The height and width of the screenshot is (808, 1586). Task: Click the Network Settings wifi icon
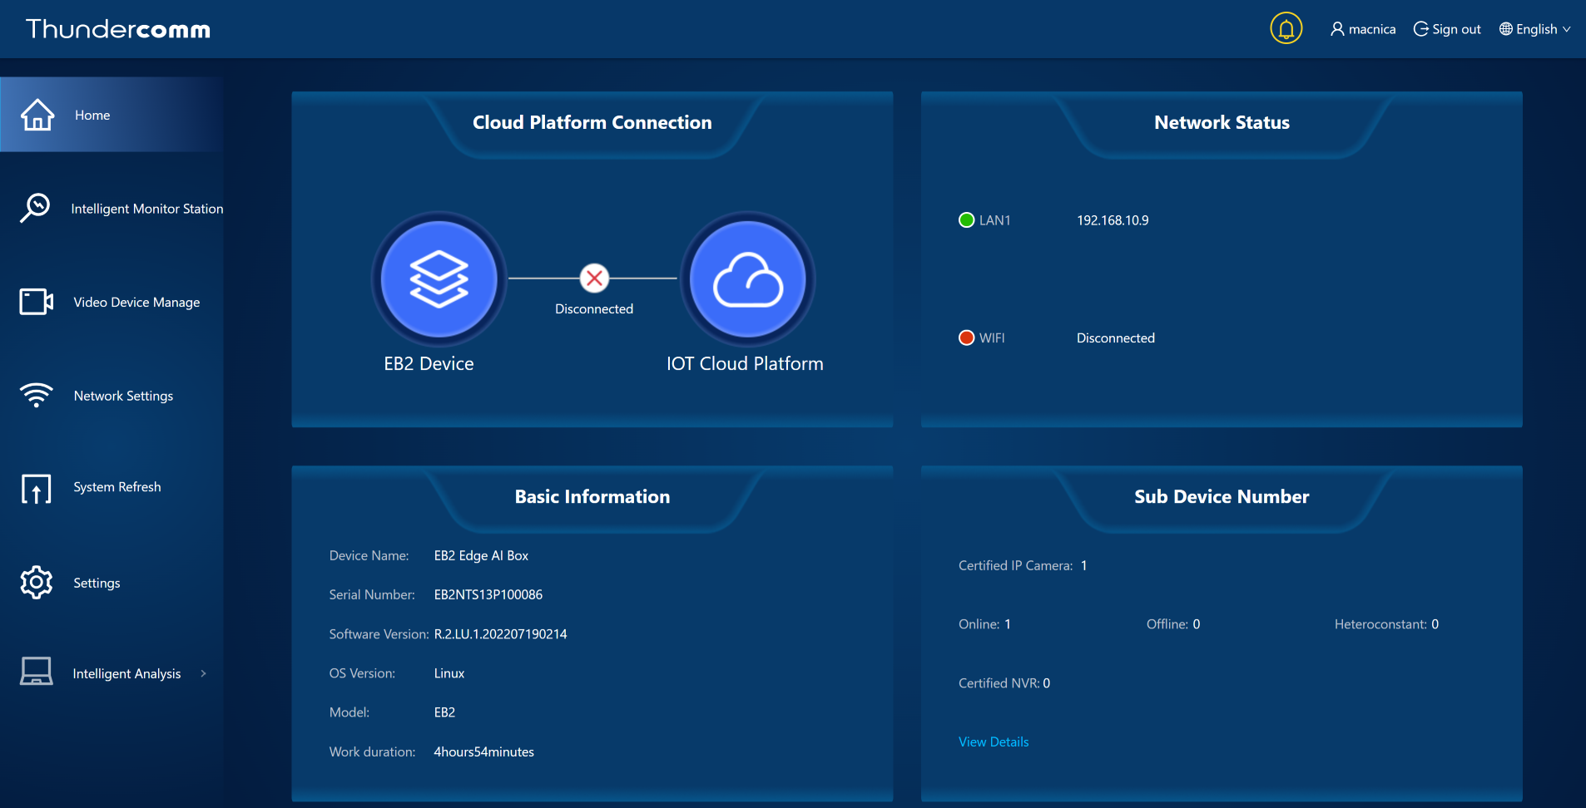pyautogui.click(x=36, y=395)
